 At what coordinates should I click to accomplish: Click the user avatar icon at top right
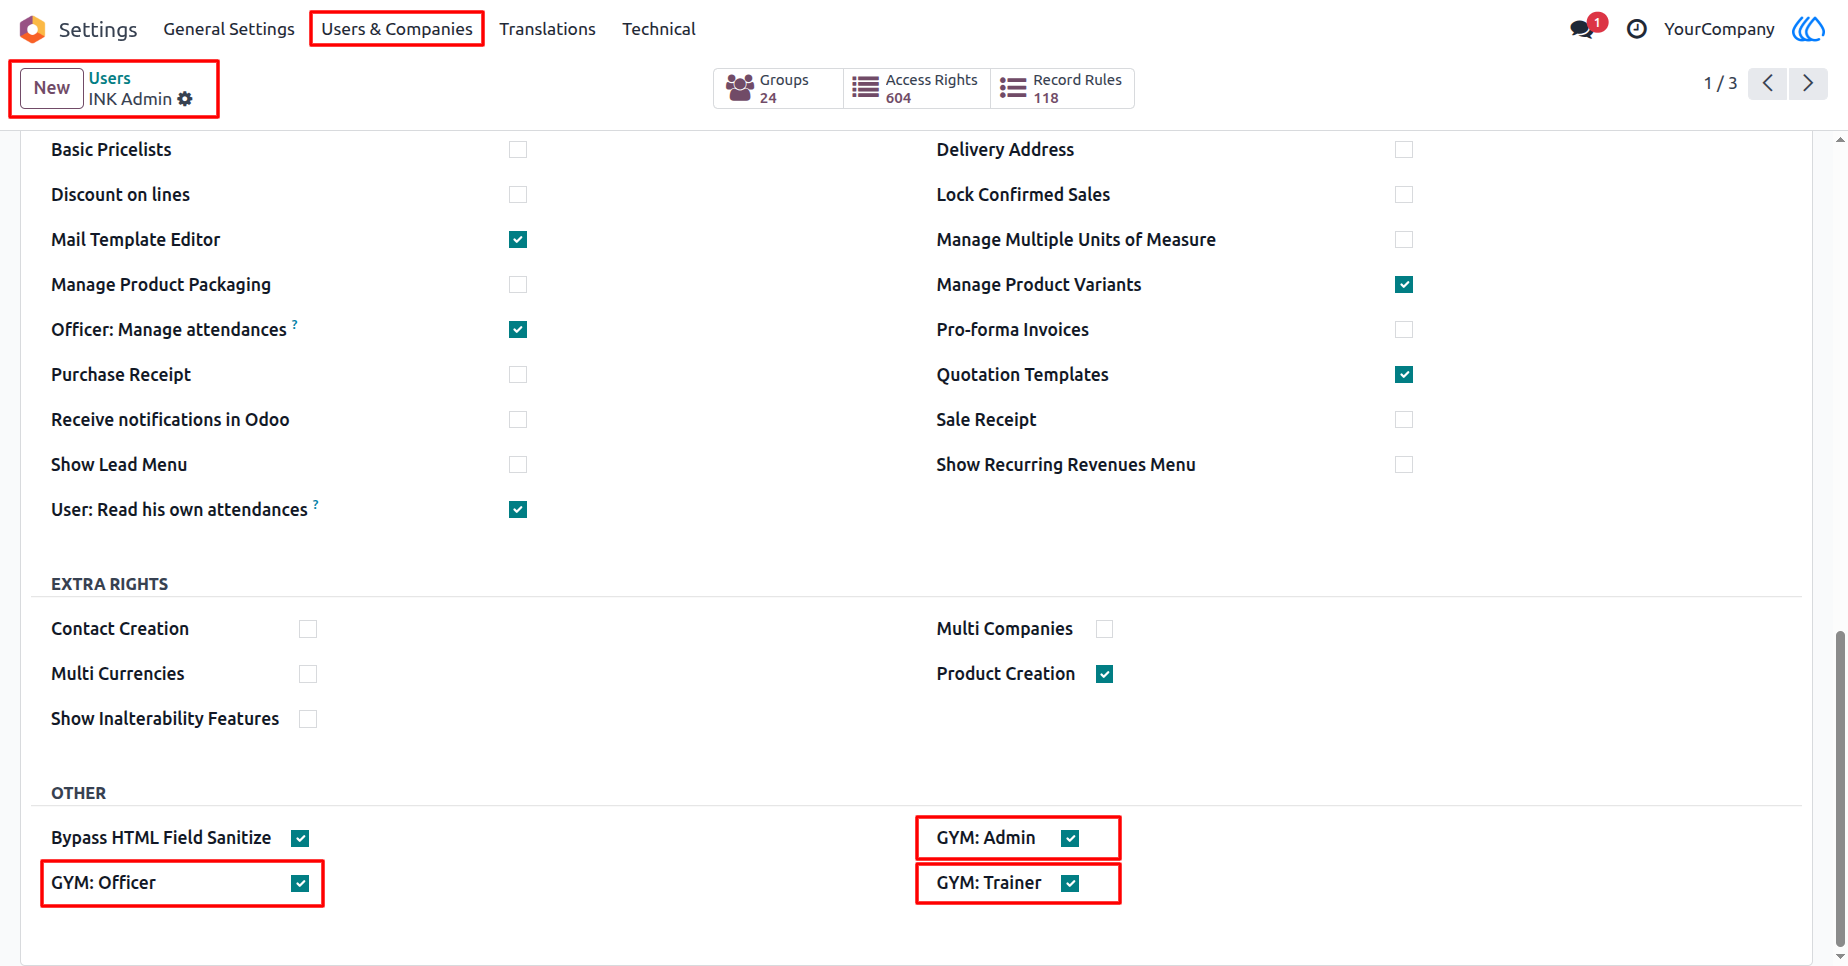click(1808, 29)
